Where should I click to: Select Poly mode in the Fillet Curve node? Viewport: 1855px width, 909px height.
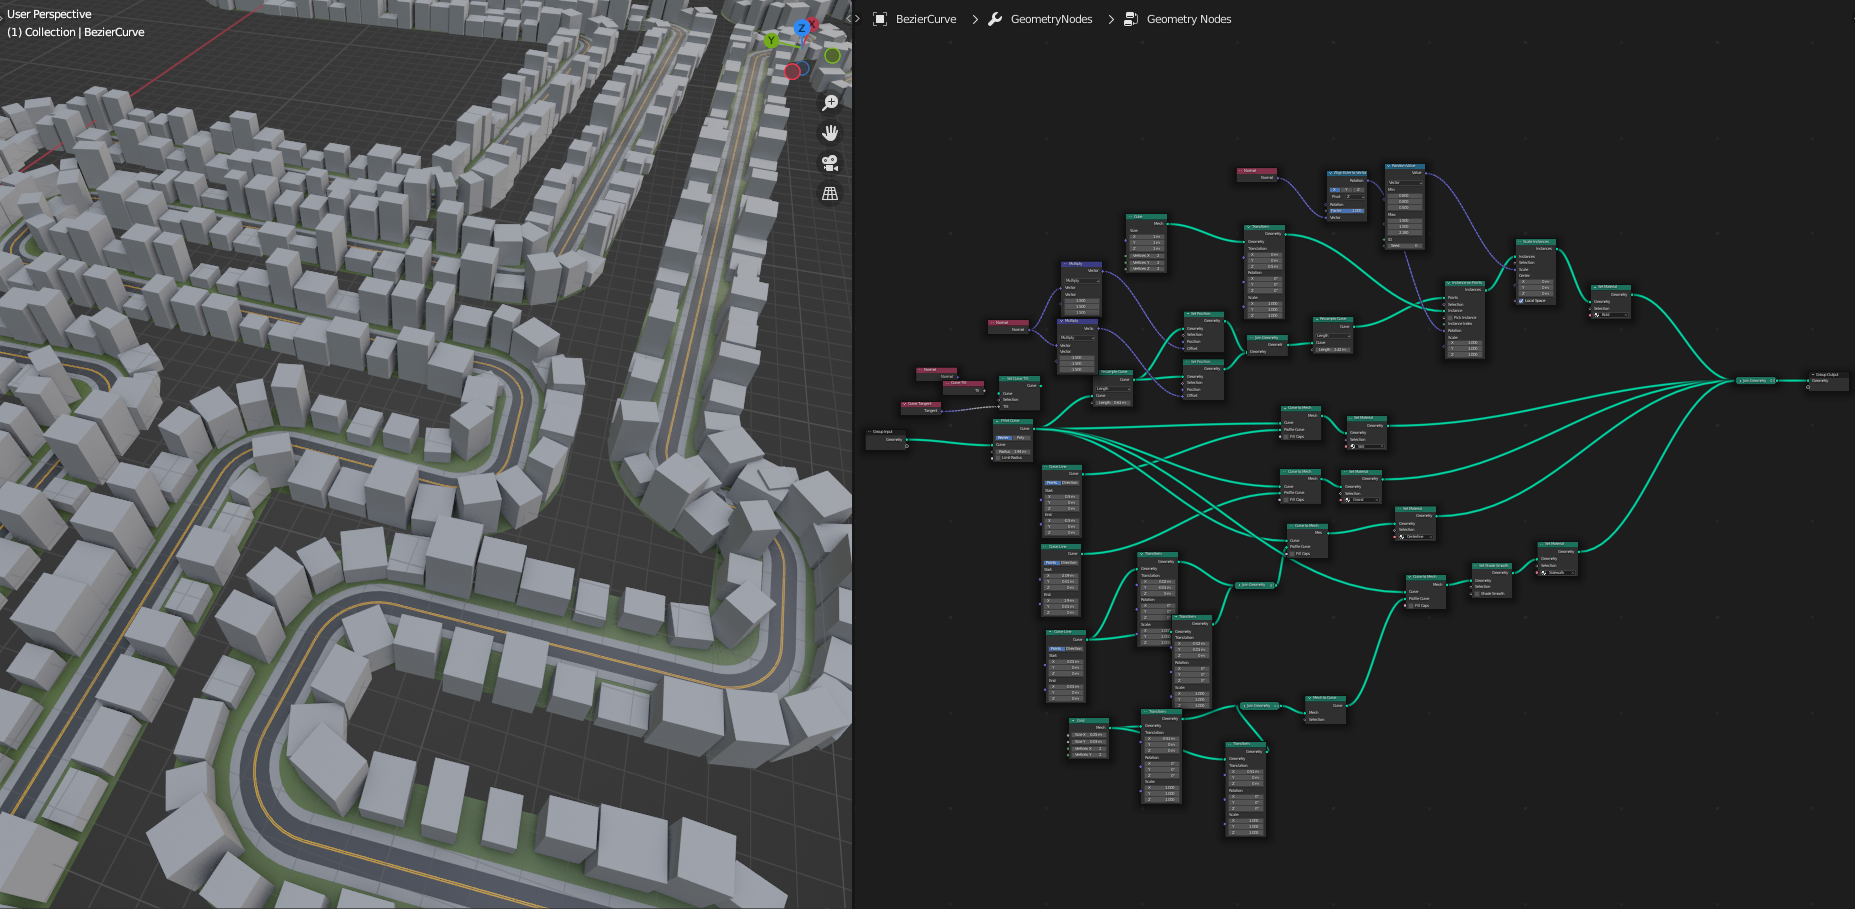[1021, 438]
